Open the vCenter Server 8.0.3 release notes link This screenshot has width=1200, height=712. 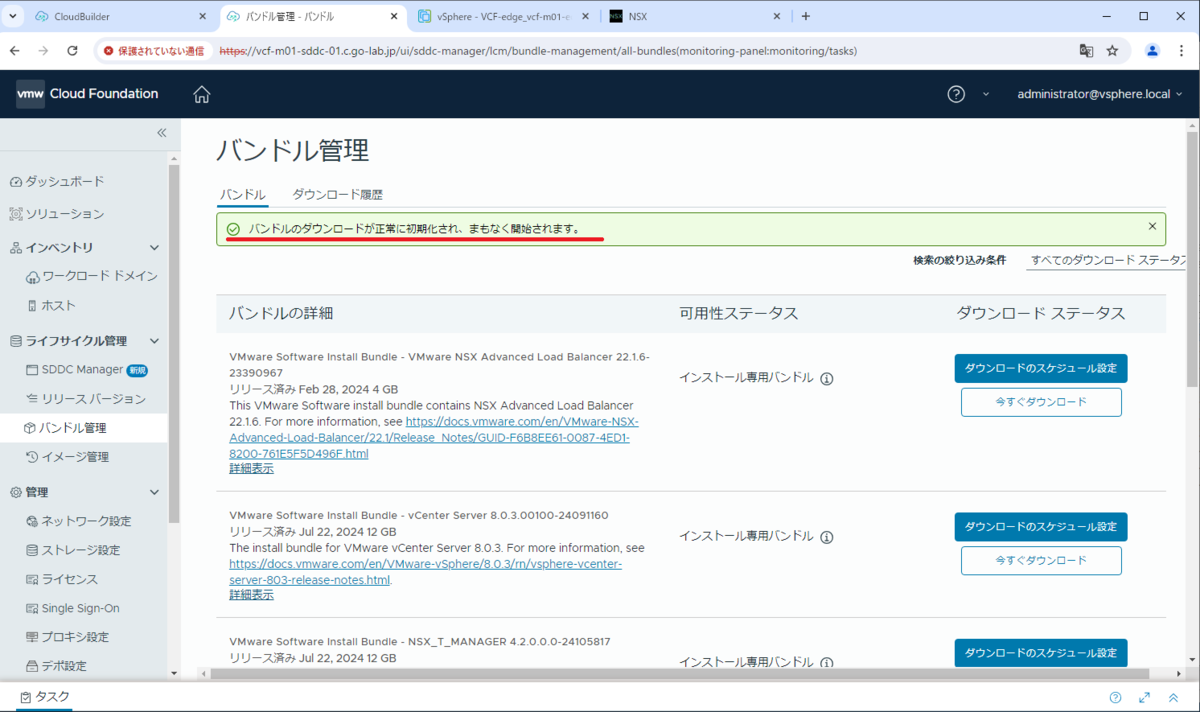[x=425, y=571]
